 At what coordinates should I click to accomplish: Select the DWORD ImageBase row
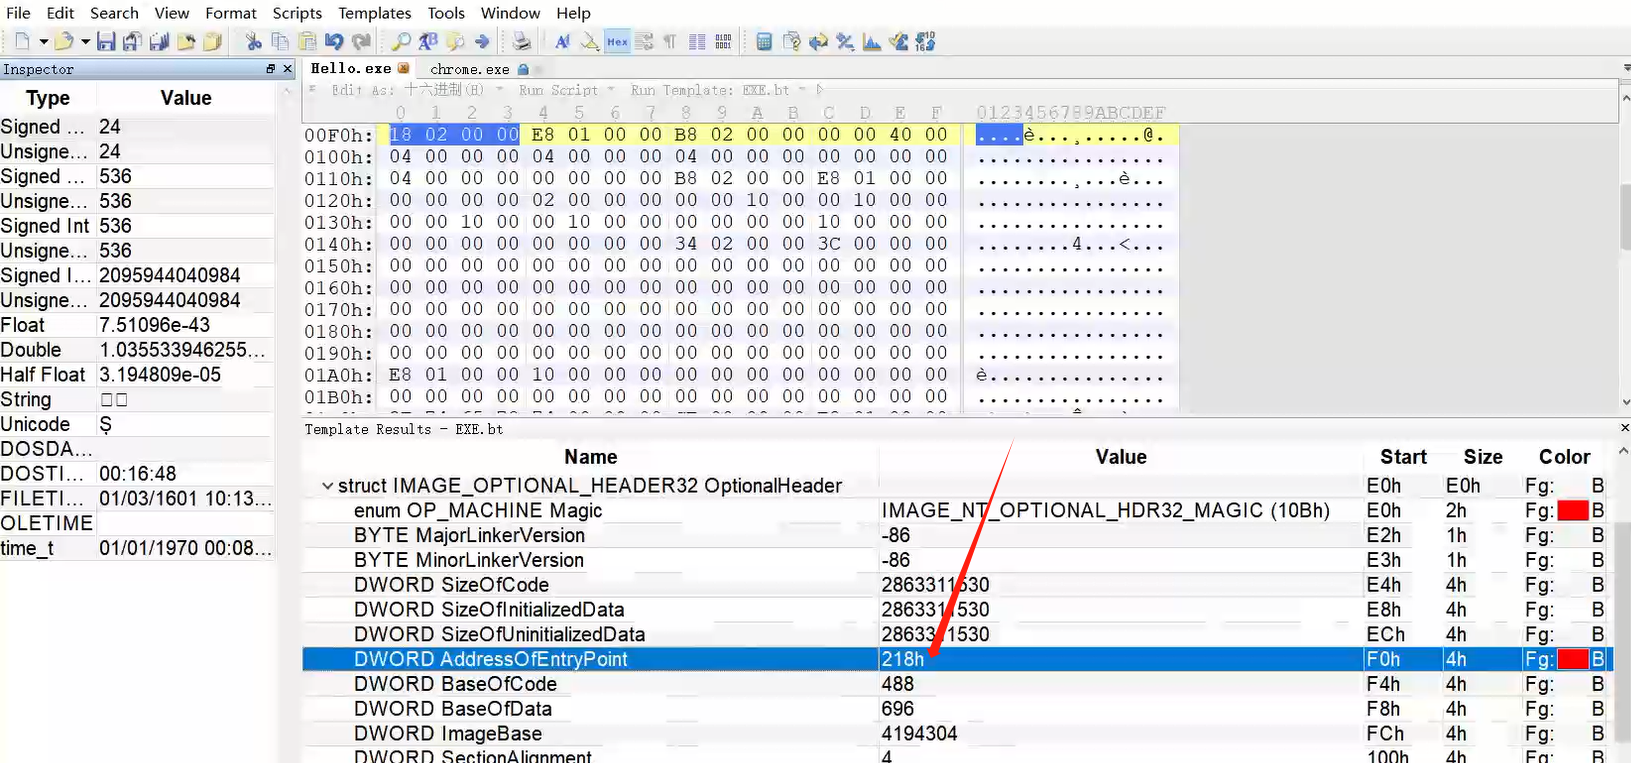click(x=448, y=733)
